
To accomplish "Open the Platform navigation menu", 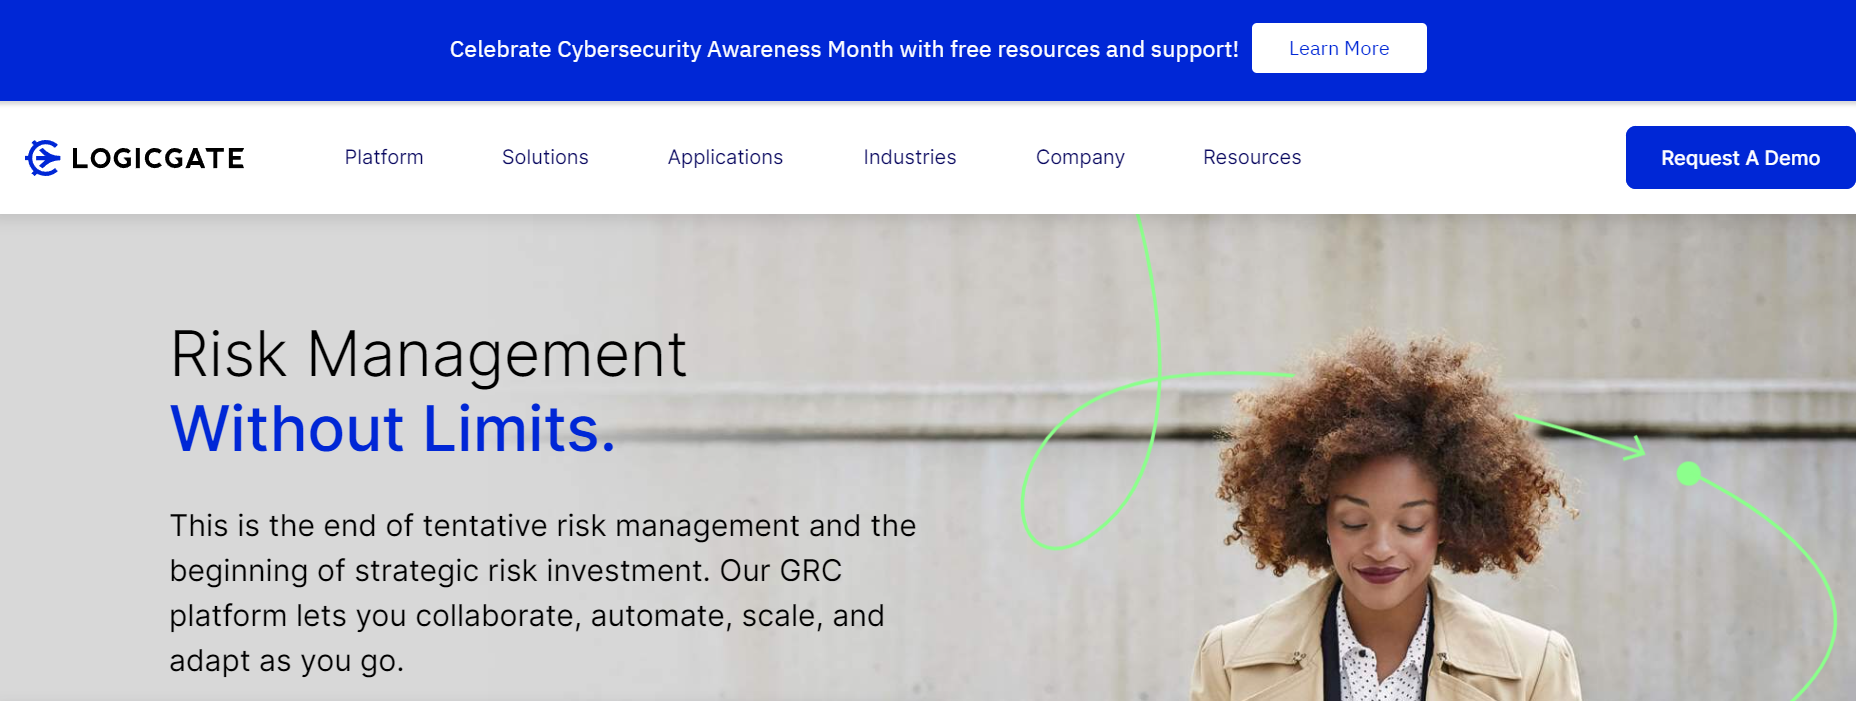I will [384, 157].
